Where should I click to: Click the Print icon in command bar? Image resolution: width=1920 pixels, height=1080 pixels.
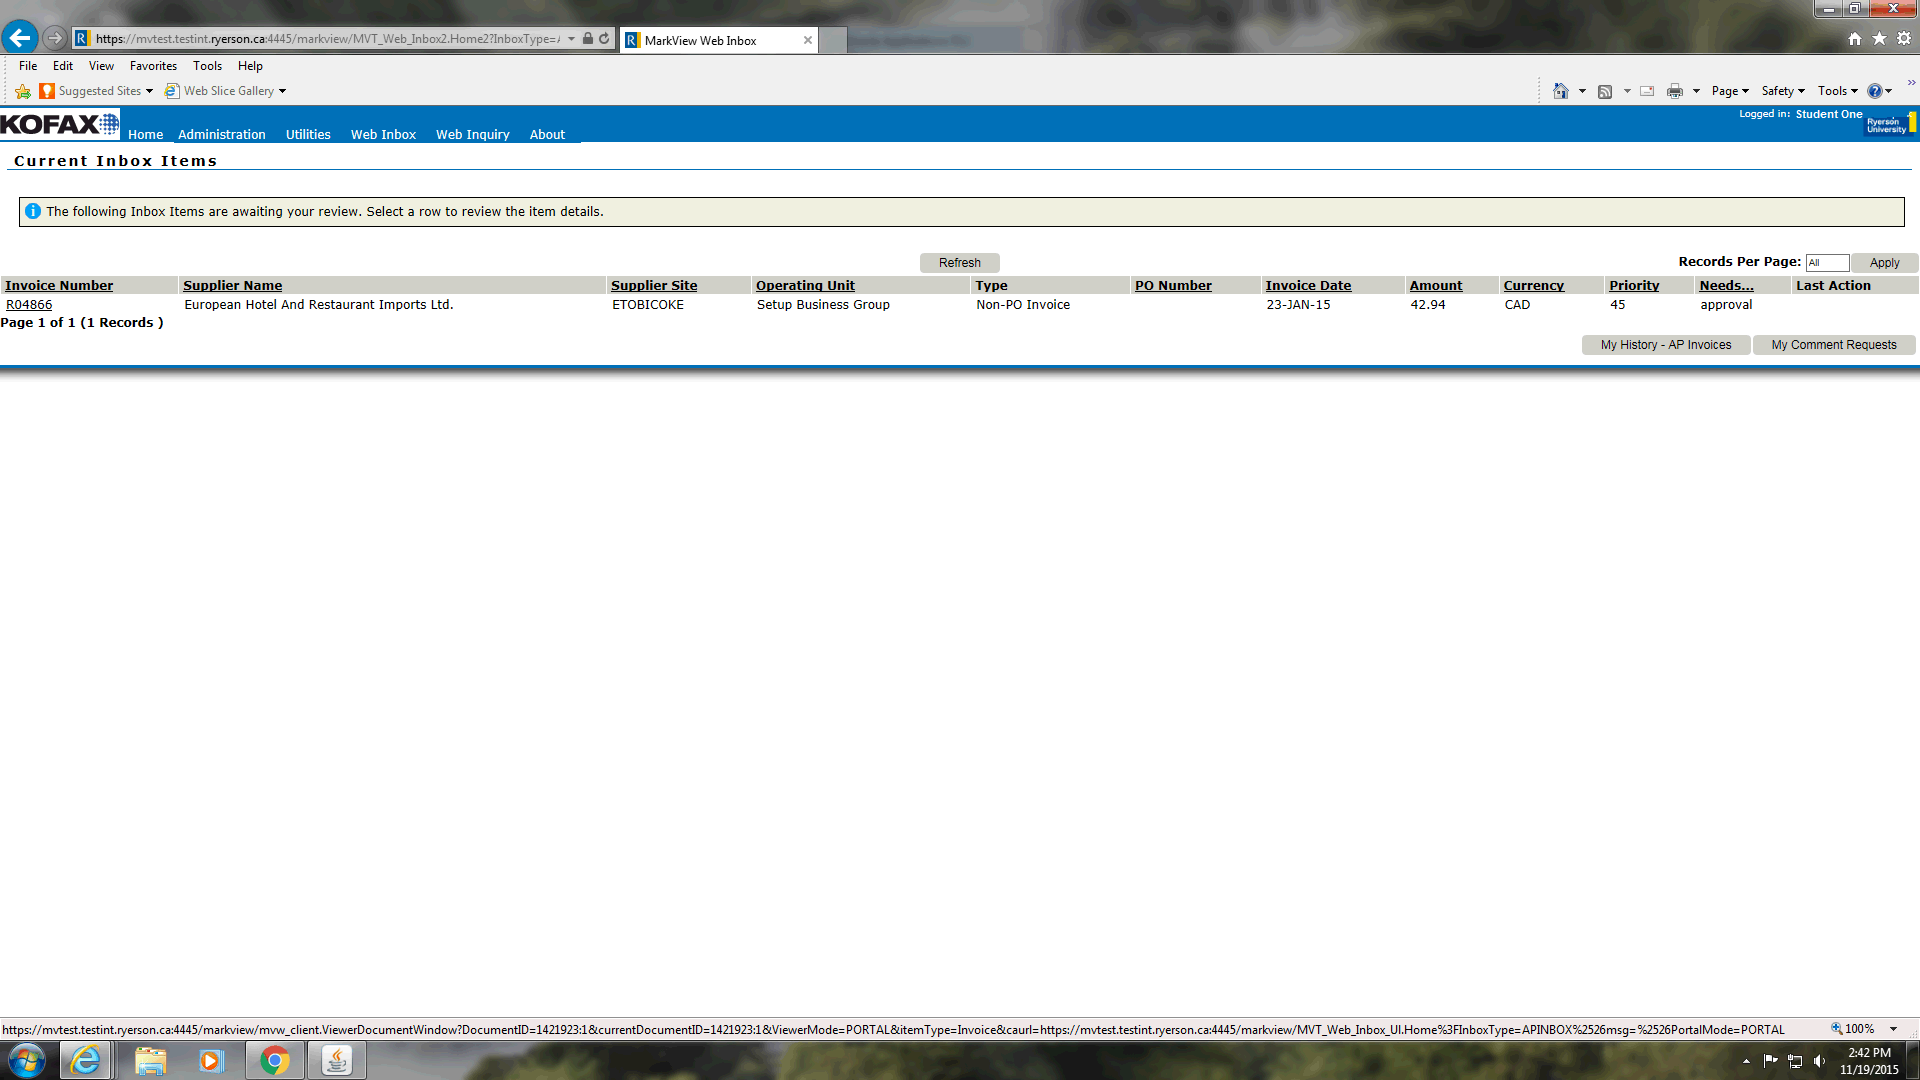click(x=1675, y=91)
